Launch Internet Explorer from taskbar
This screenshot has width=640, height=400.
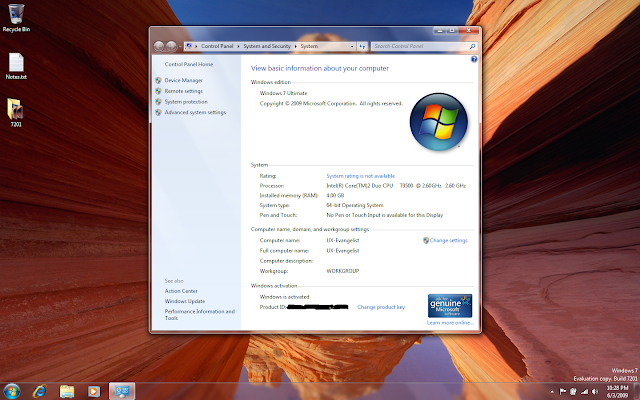click(x=40, y=391)
